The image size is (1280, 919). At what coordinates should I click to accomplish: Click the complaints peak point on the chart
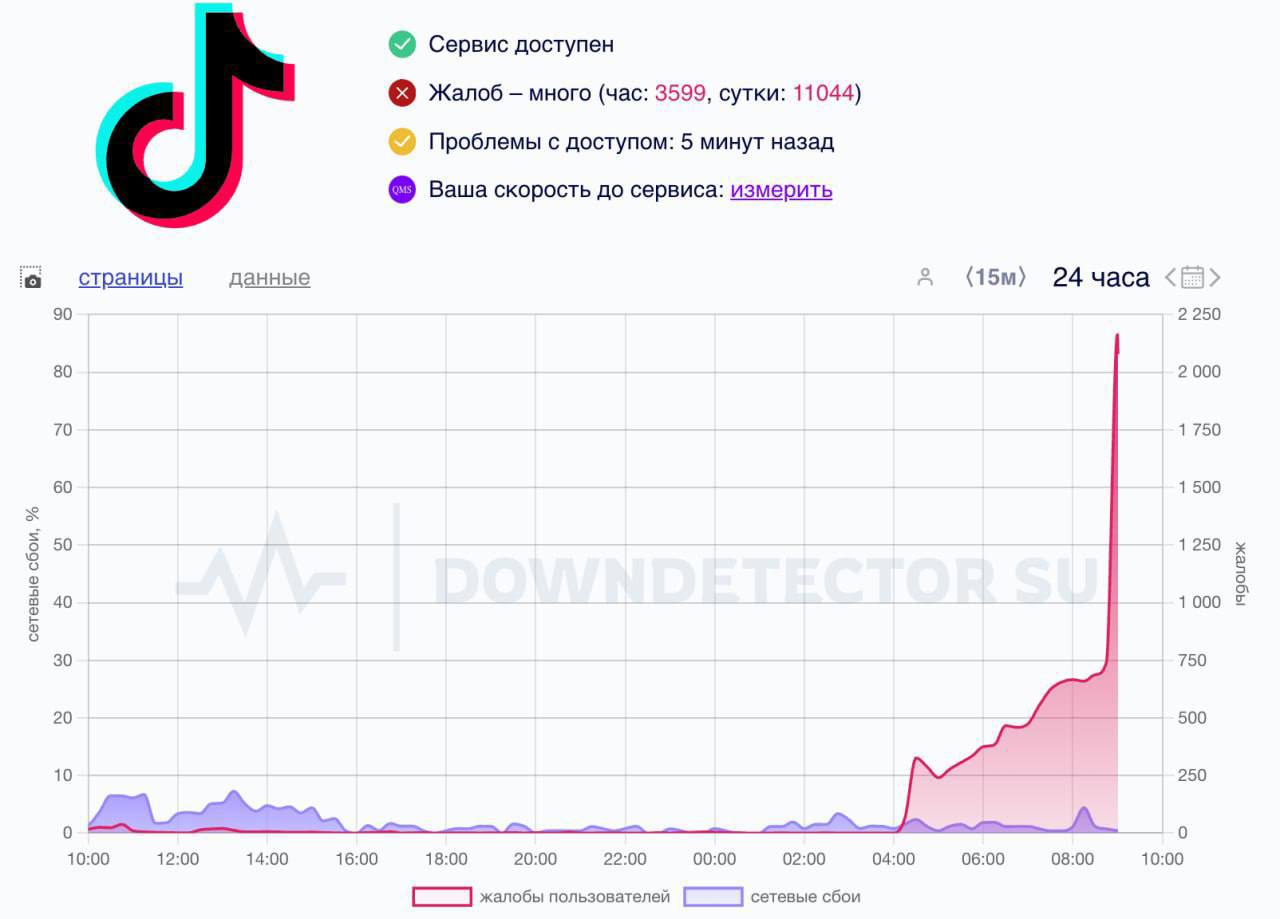(x=1117, y=336)
